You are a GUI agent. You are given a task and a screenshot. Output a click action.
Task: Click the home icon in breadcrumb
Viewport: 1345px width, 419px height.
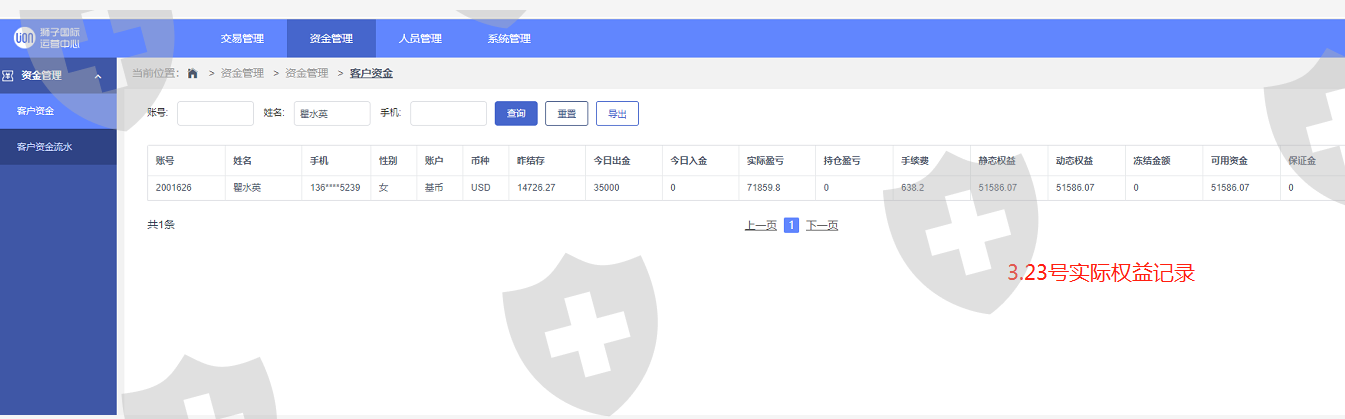tap(193, 73)
